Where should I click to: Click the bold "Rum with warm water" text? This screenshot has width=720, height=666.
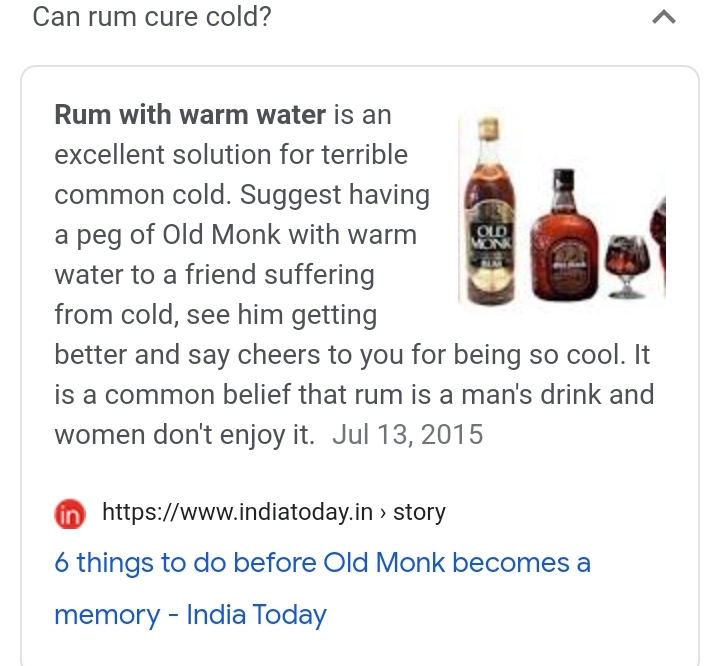[190, 114]
